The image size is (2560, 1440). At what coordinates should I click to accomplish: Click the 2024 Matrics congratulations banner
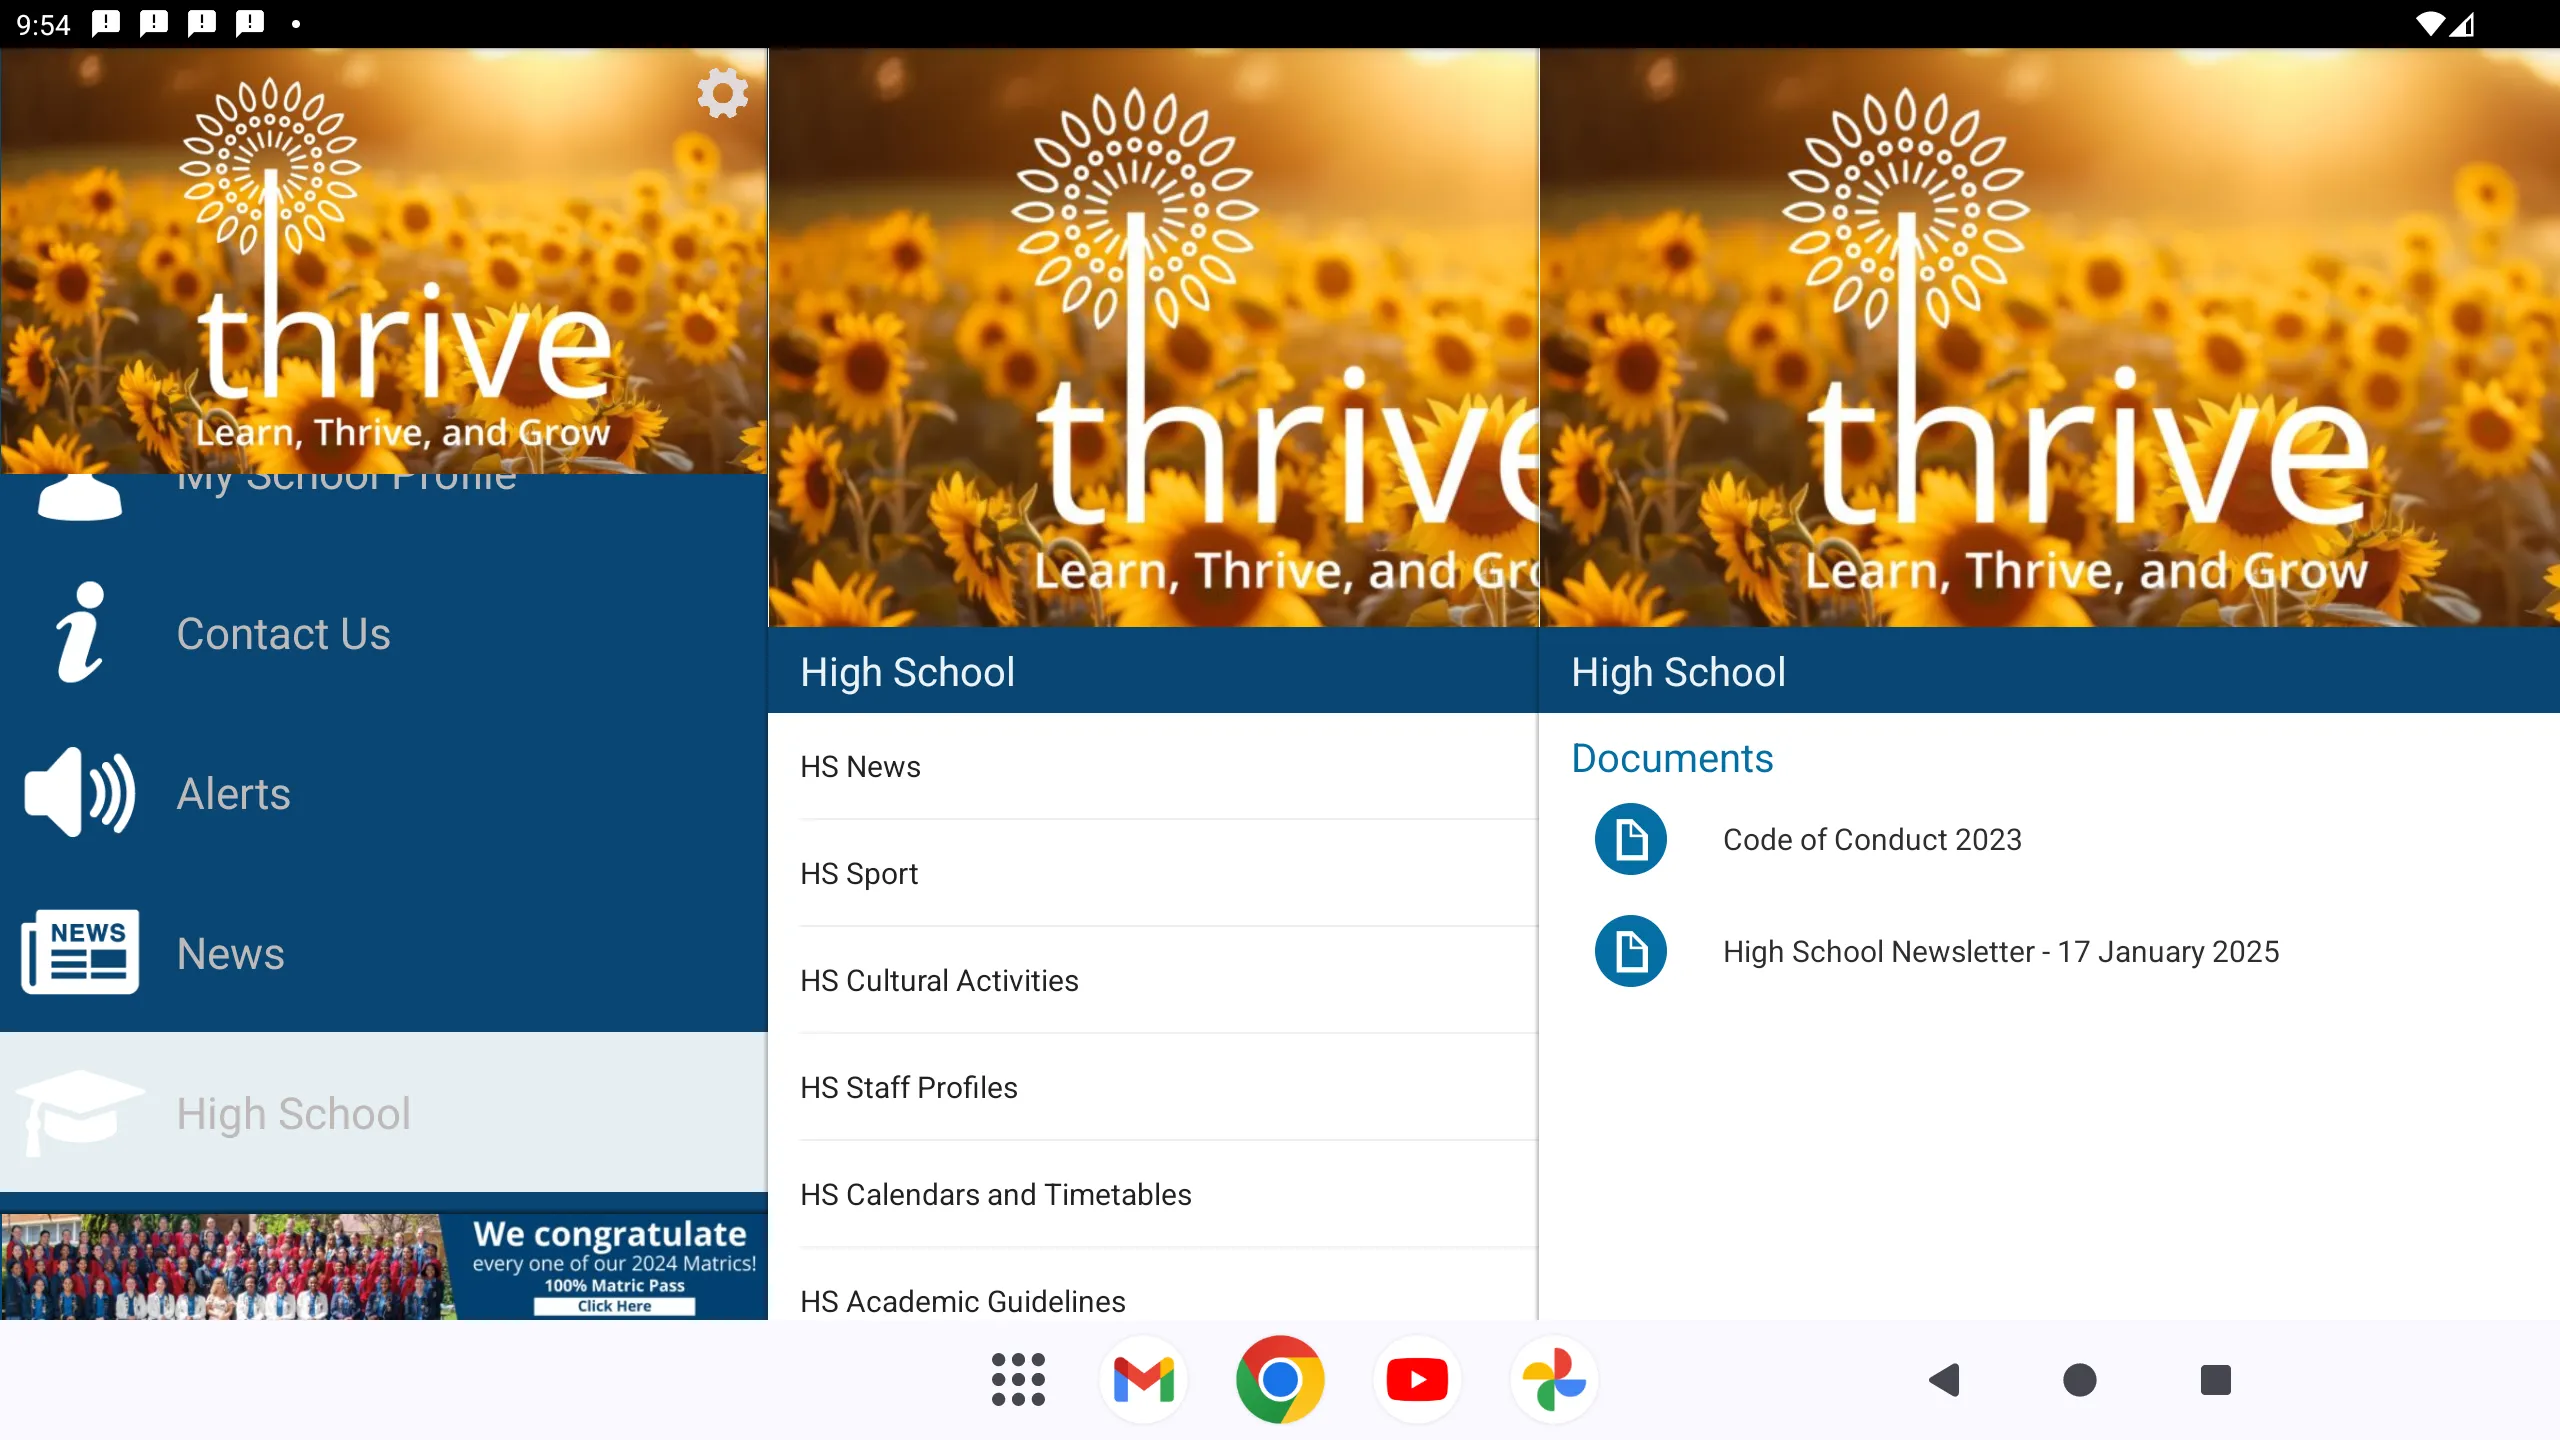tap(383, 1262)
